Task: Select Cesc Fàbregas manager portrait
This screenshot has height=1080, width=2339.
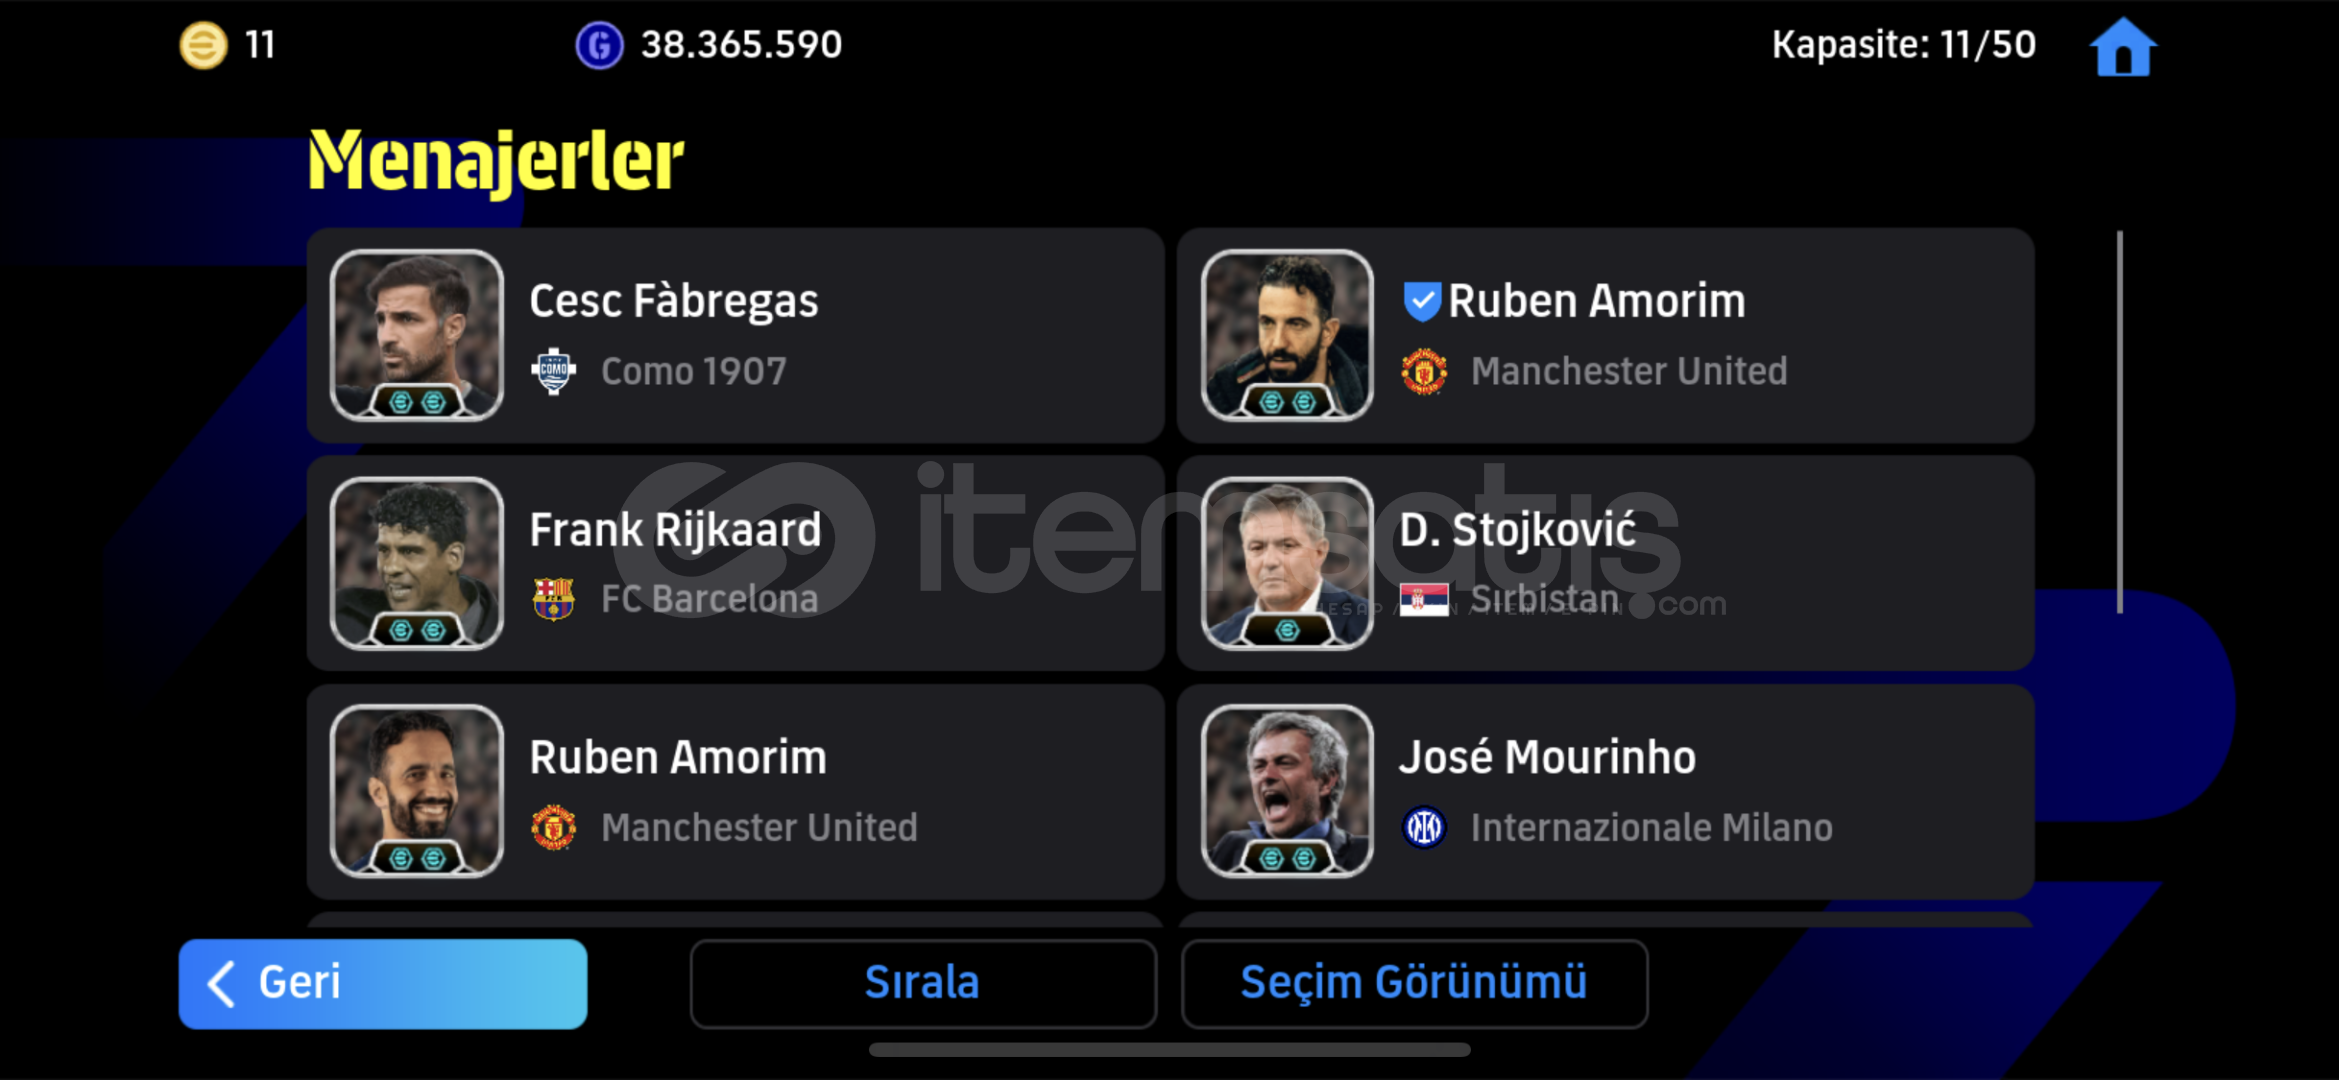Action: tap(417, 335)
